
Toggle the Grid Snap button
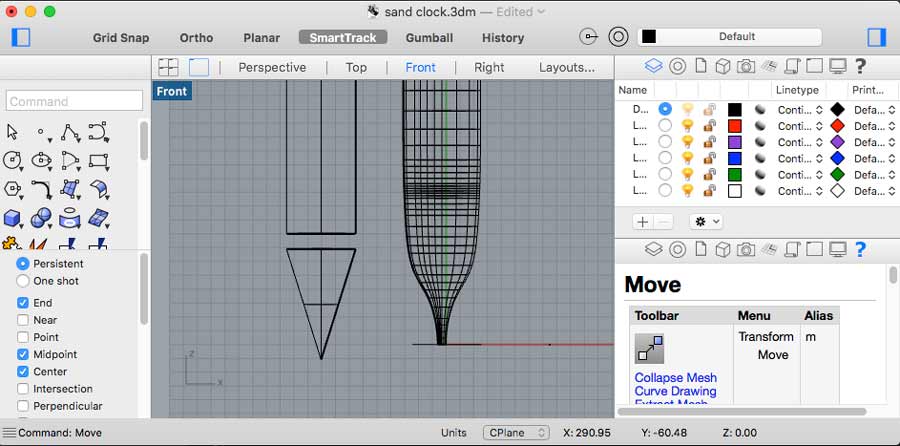click(121, 38)
